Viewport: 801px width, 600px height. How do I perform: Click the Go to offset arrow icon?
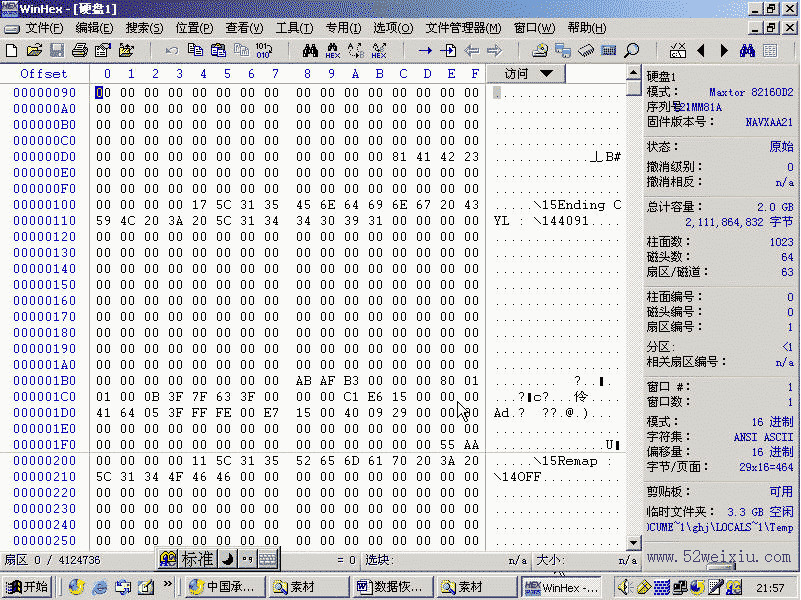tap(425, 50)
